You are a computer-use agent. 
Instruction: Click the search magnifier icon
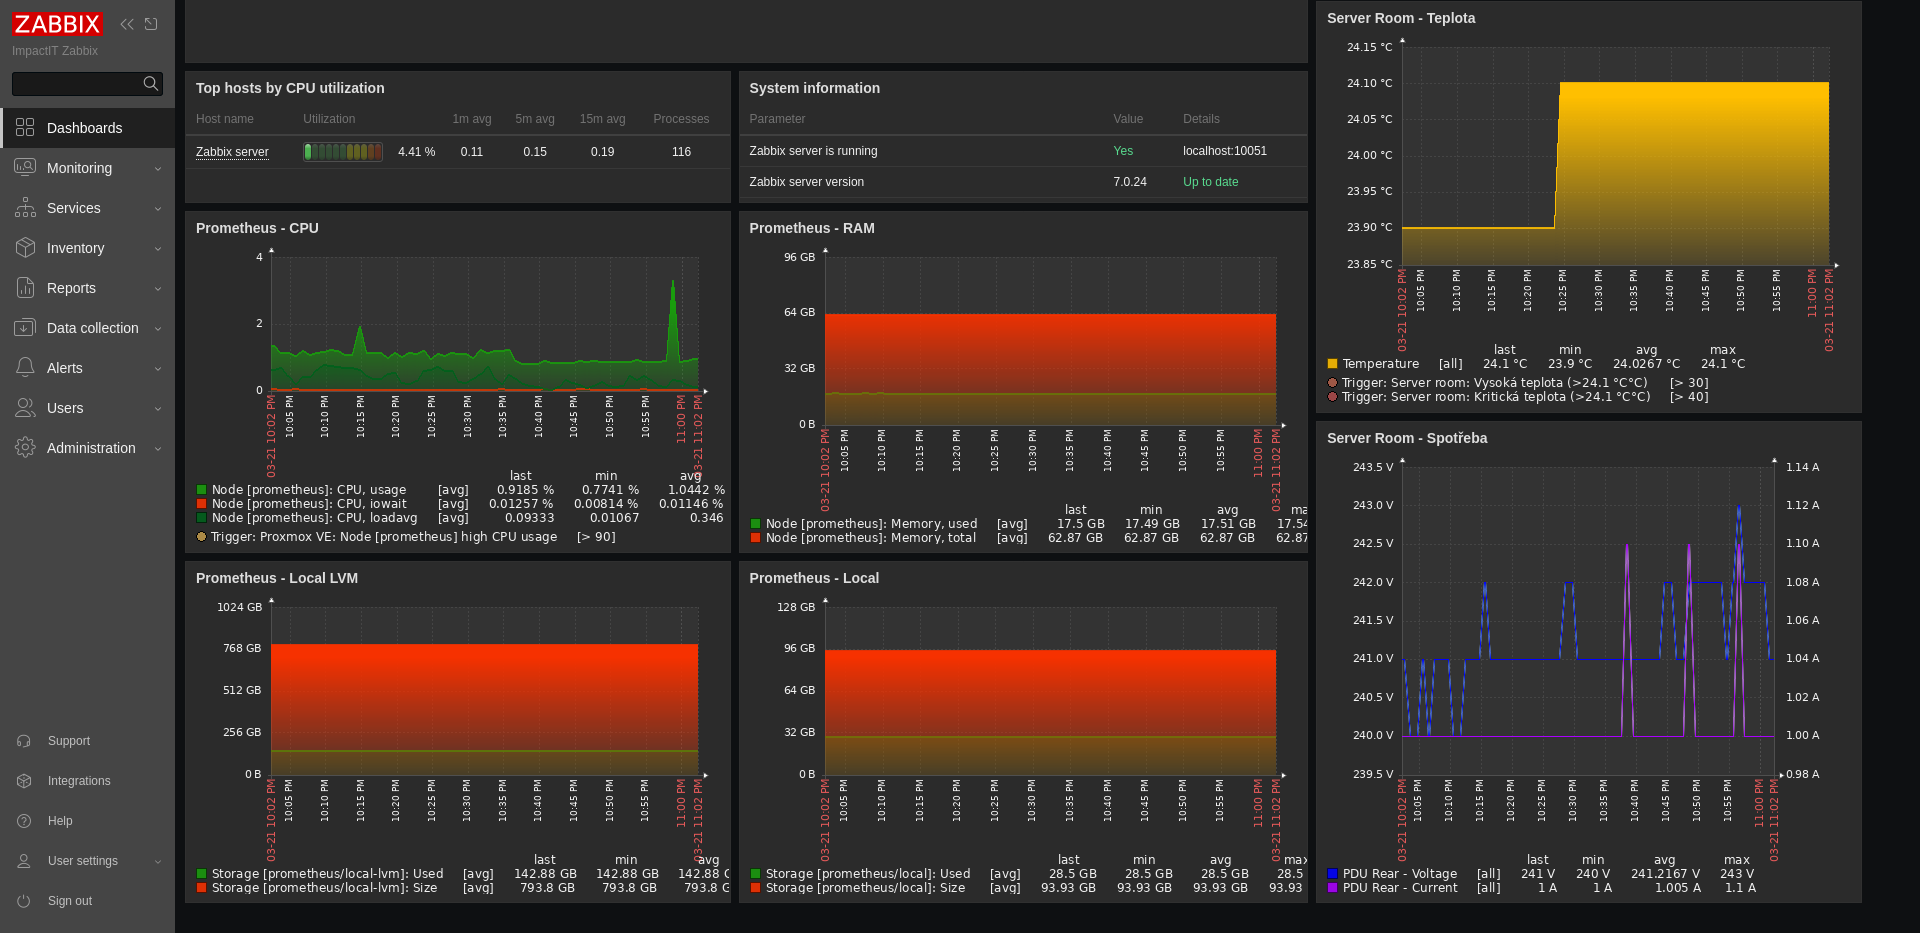click(x=150, y=84)
